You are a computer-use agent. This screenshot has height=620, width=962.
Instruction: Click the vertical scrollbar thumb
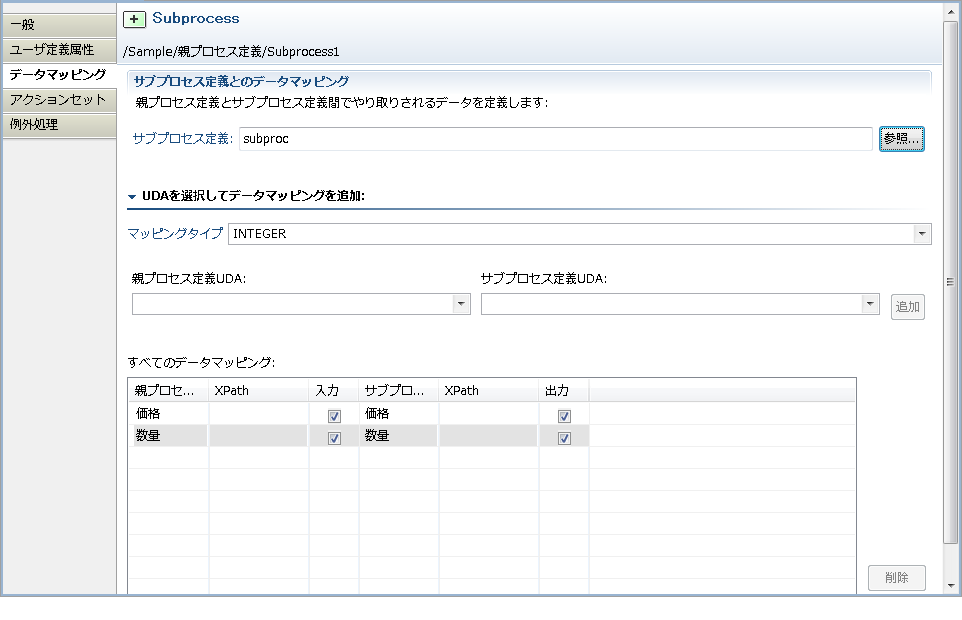[x=951, y=282]
